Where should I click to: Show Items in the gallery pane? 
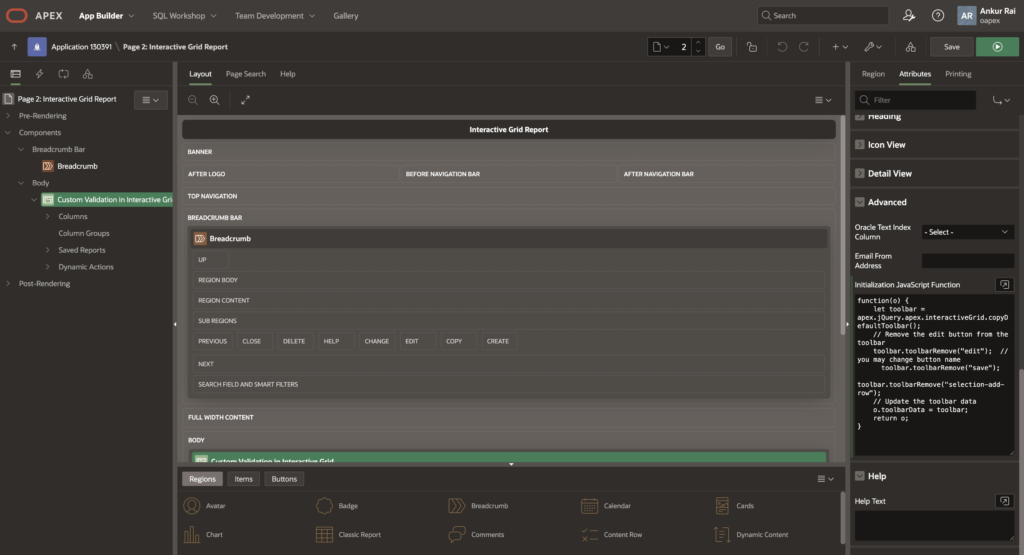pos(243,479)
